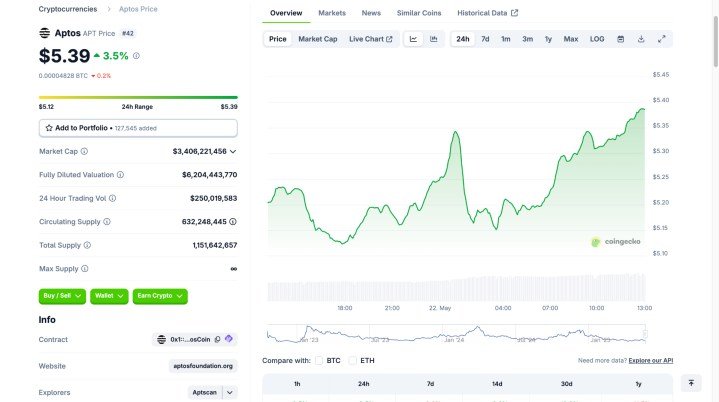Click the page vertical scrollbar

click(x=715, y=41)
